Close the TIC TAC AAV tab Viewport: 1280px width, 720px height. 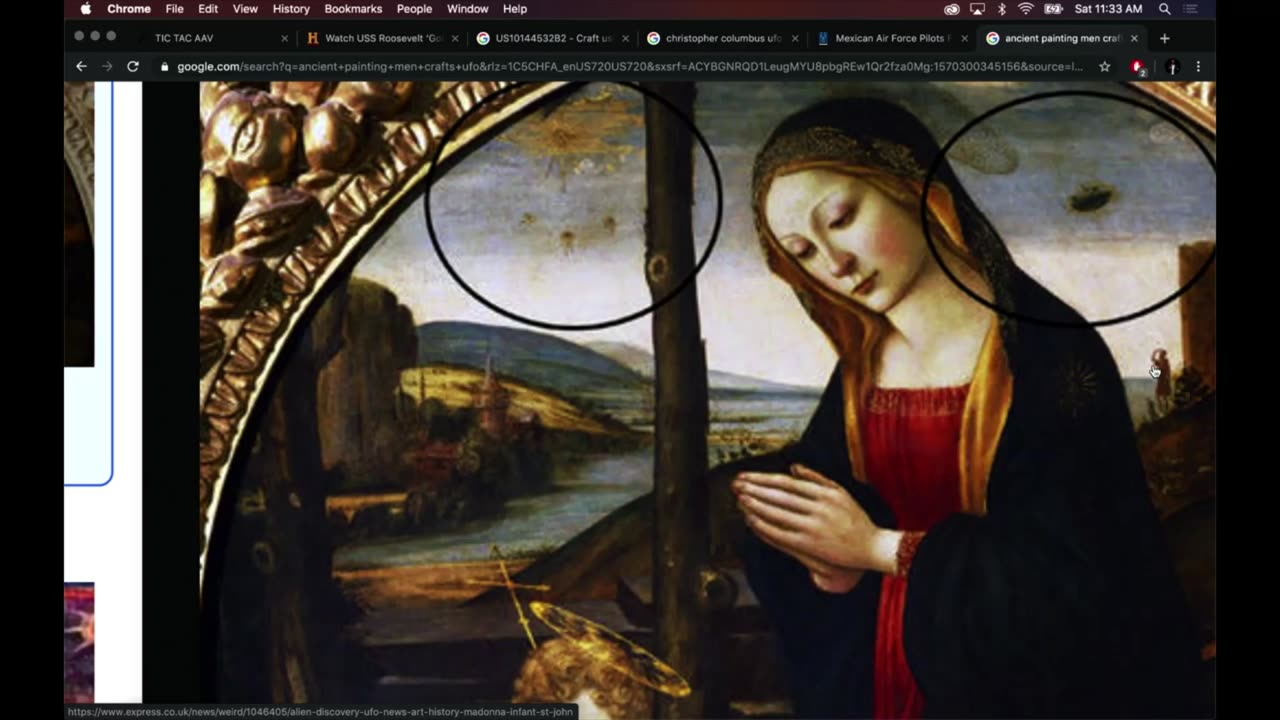tap(284, 38)
